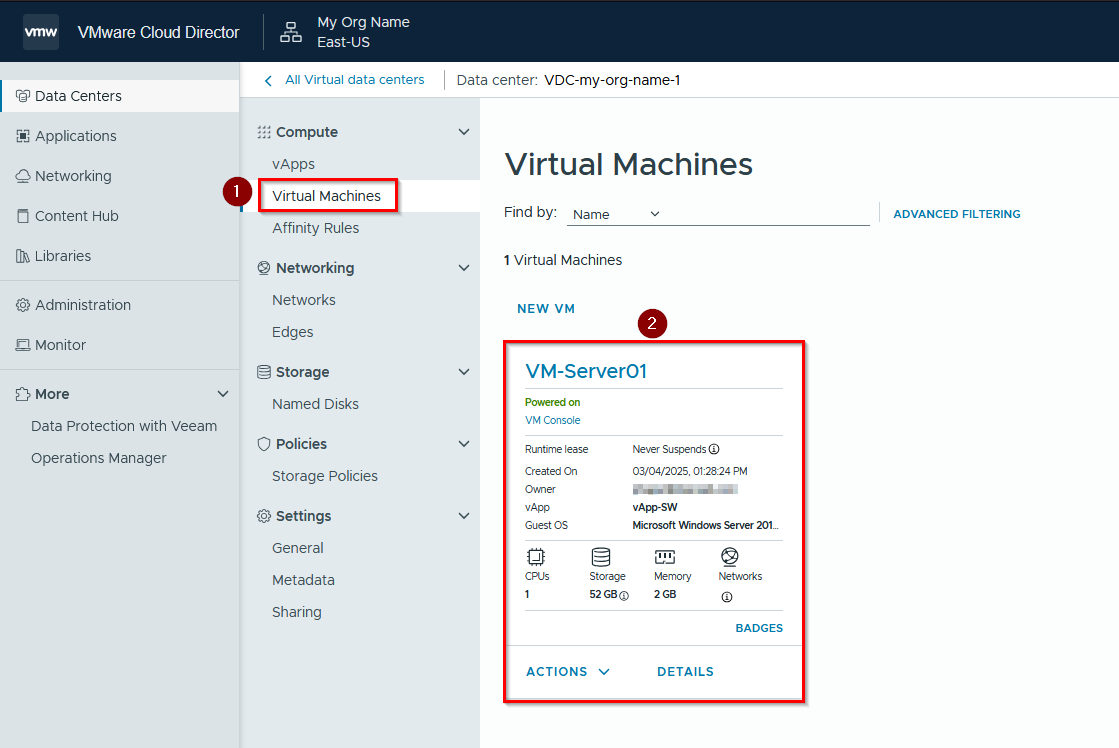Viewport: 1119px width, 748px height.
Task: Open Named Disks under Storage
Action: click(315, 404)
